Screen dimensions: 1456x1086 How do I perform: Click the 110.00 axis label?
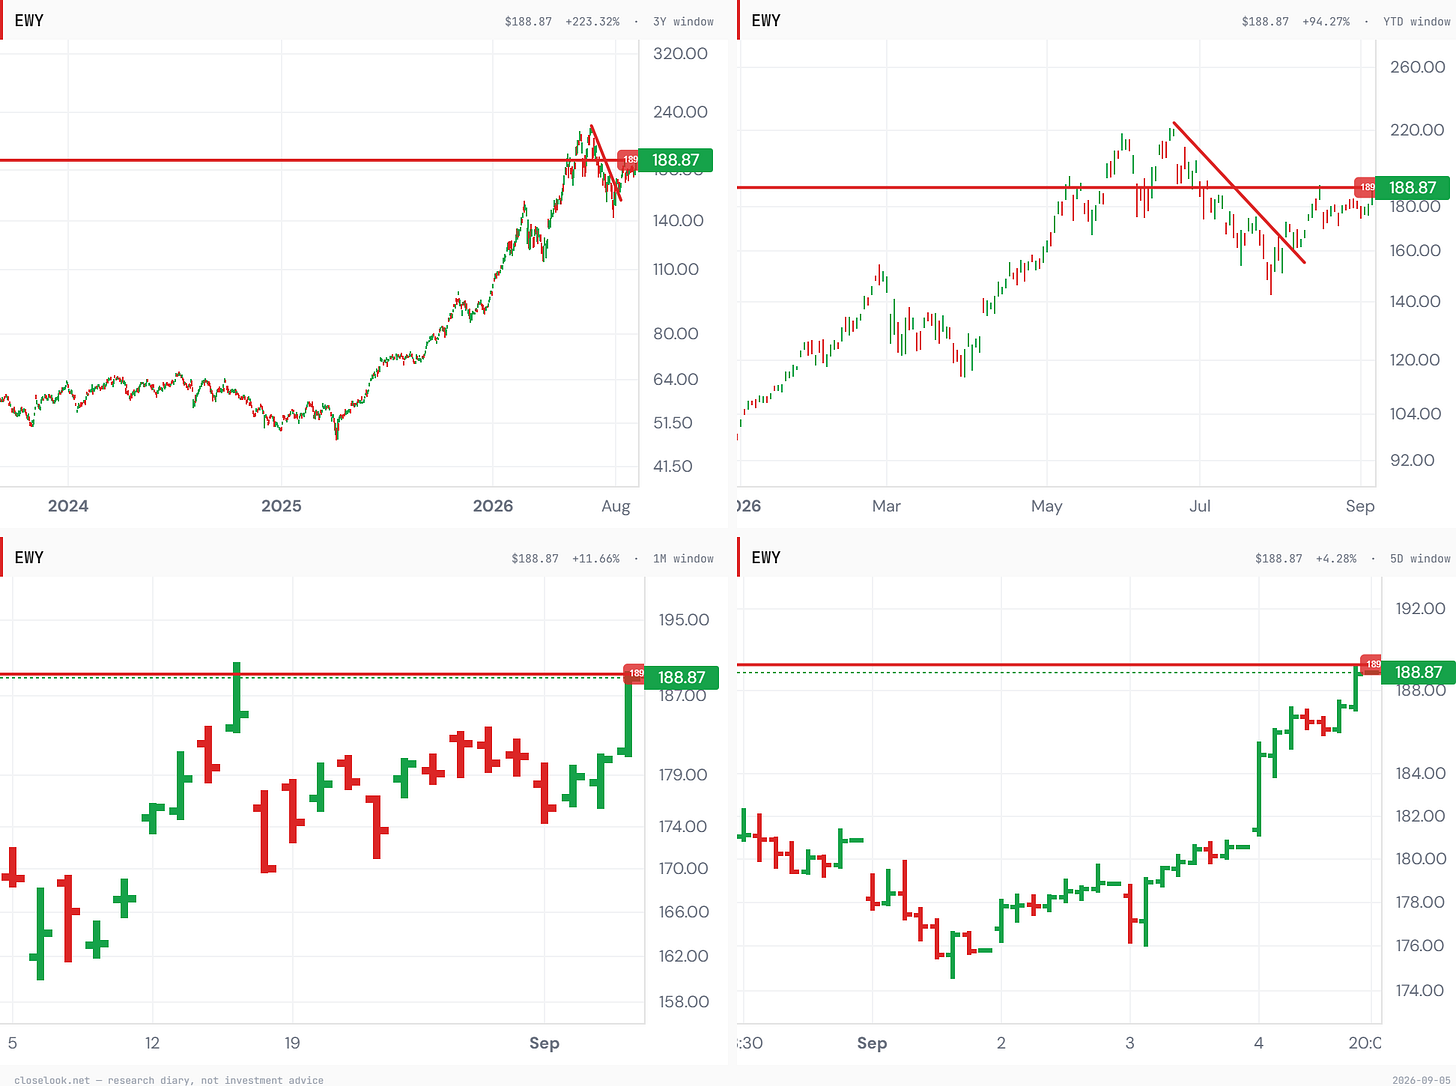point(676,269)
